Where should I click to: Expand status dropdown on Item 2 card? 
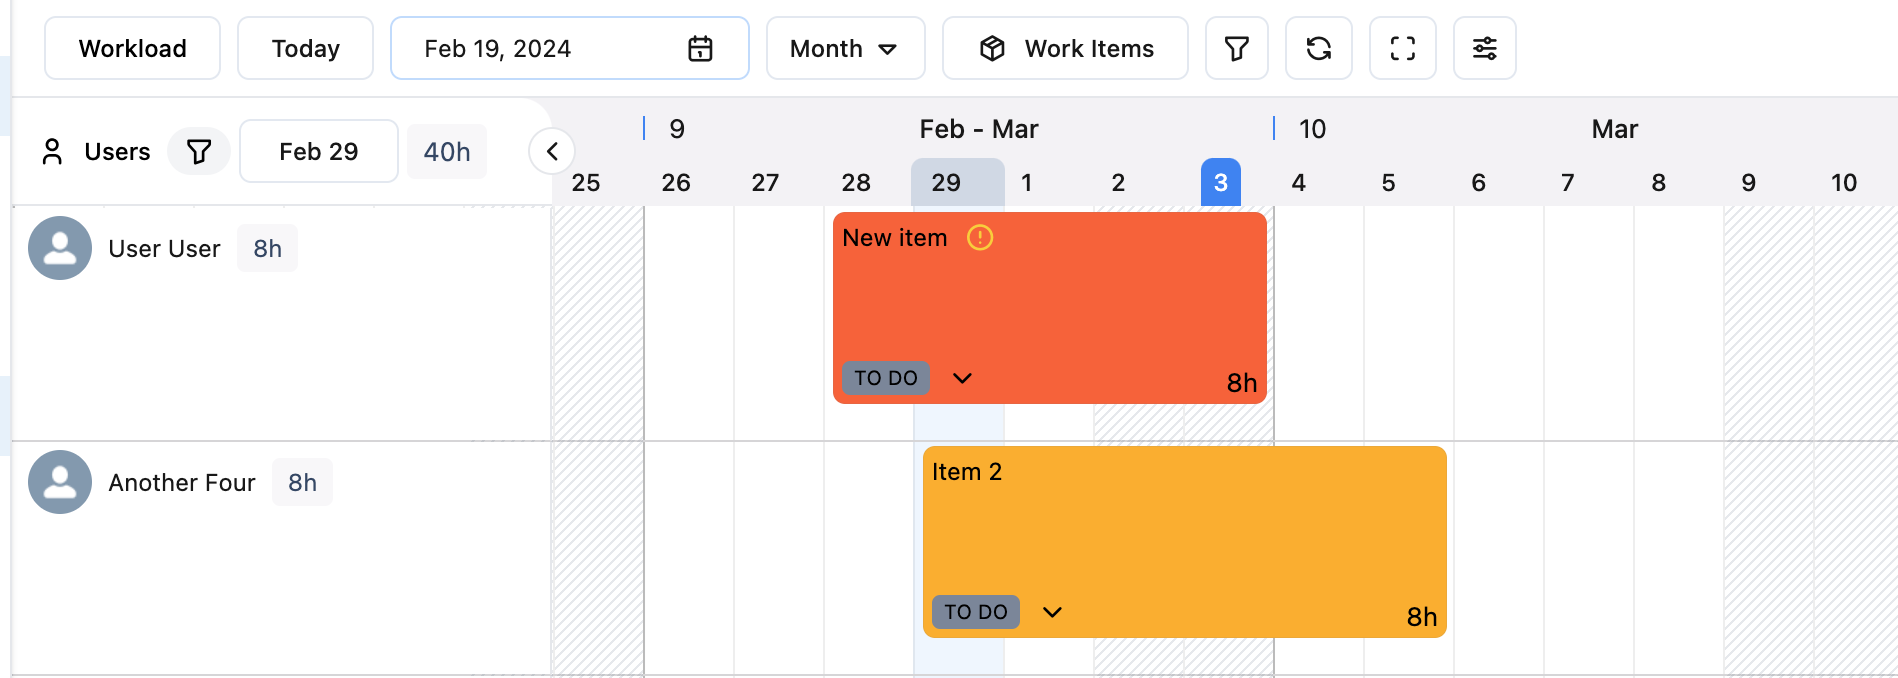click(1052, 612)
